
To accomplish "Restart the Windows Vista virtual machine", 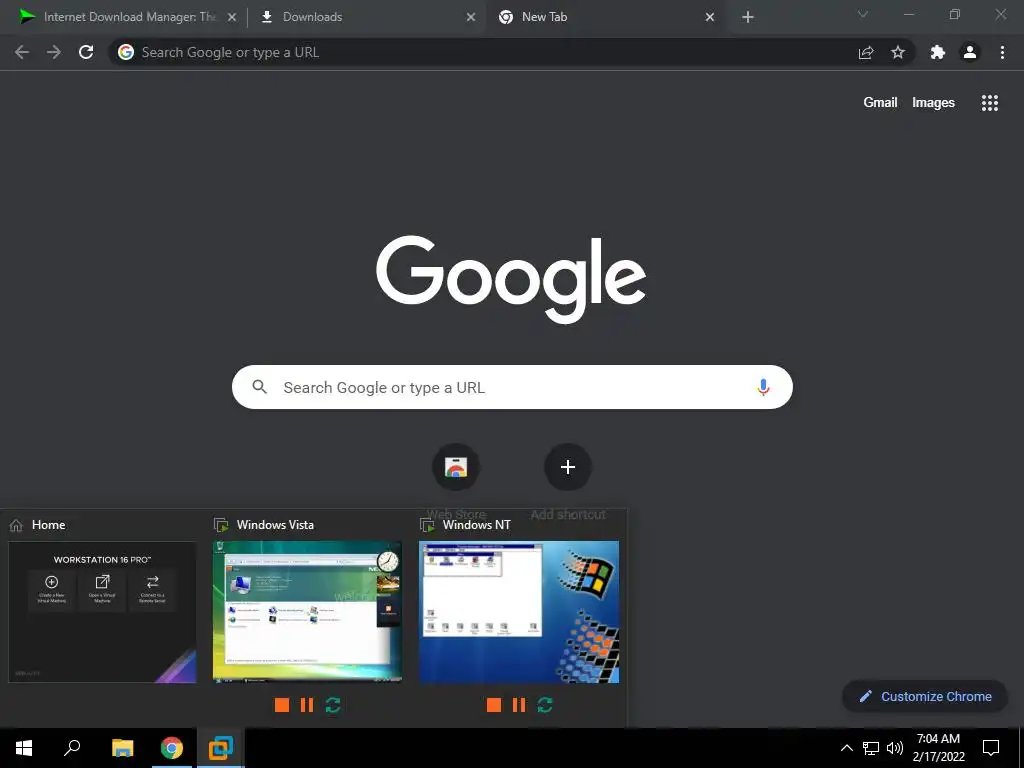I will (333, 705).
